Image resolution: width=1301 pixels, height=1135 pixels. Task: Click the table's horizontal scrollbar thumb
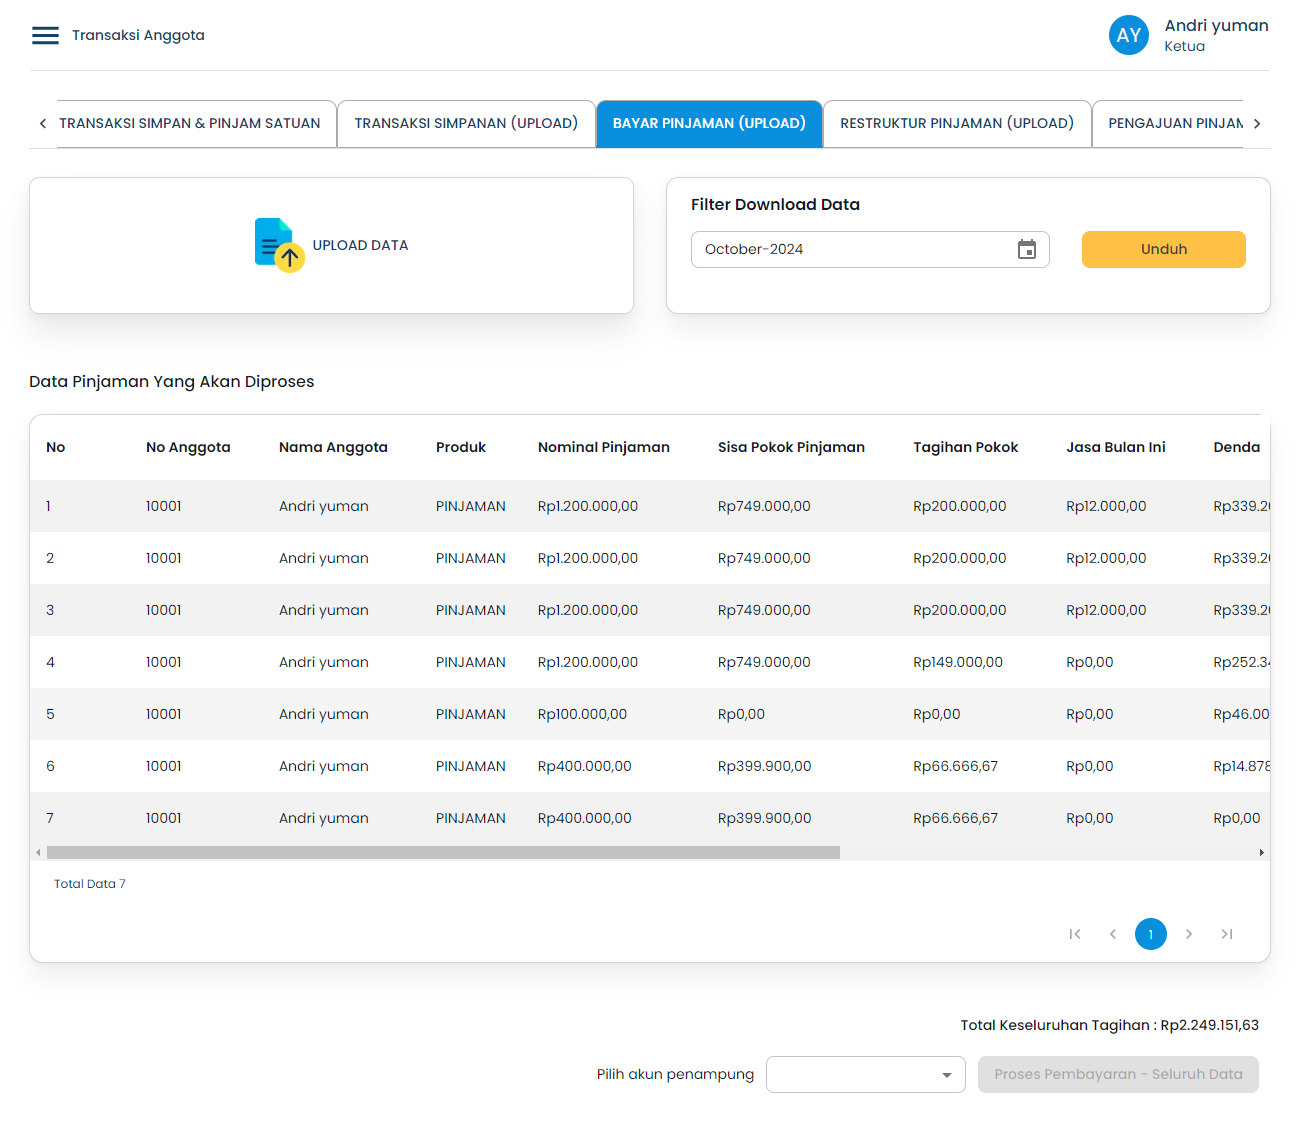(x=443, y=853)
